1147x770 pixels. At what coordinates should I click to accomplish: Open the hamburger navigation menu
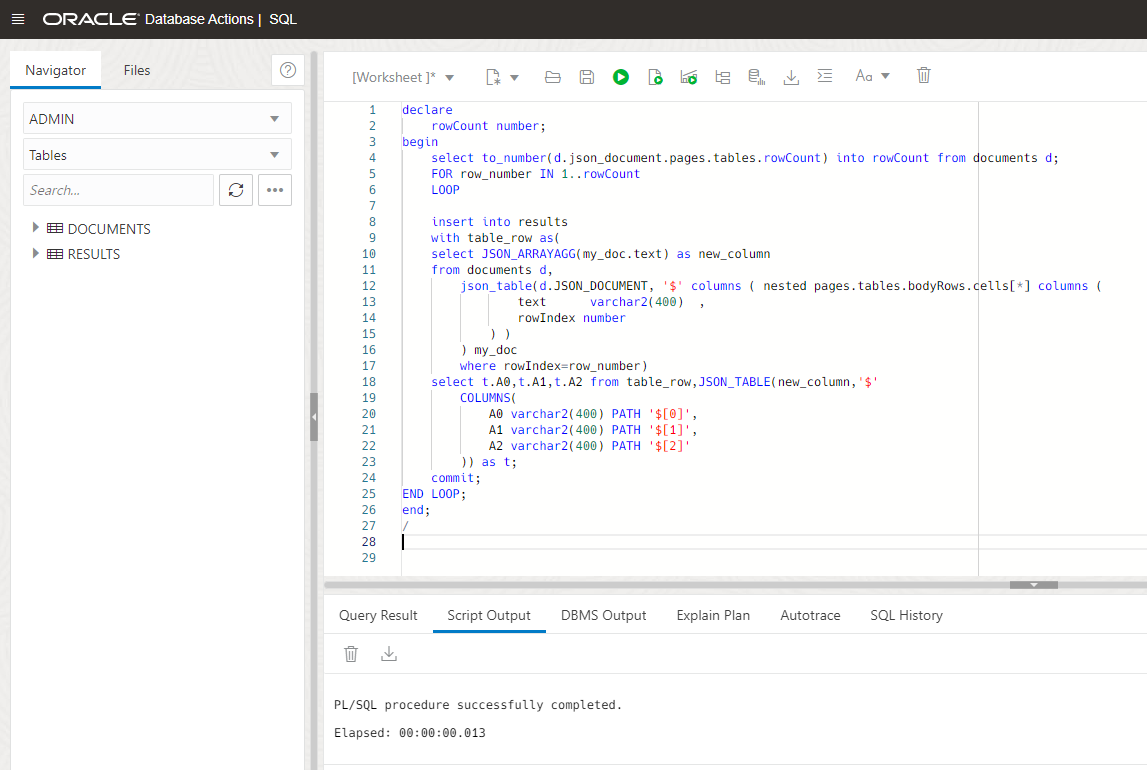(18, 19)
